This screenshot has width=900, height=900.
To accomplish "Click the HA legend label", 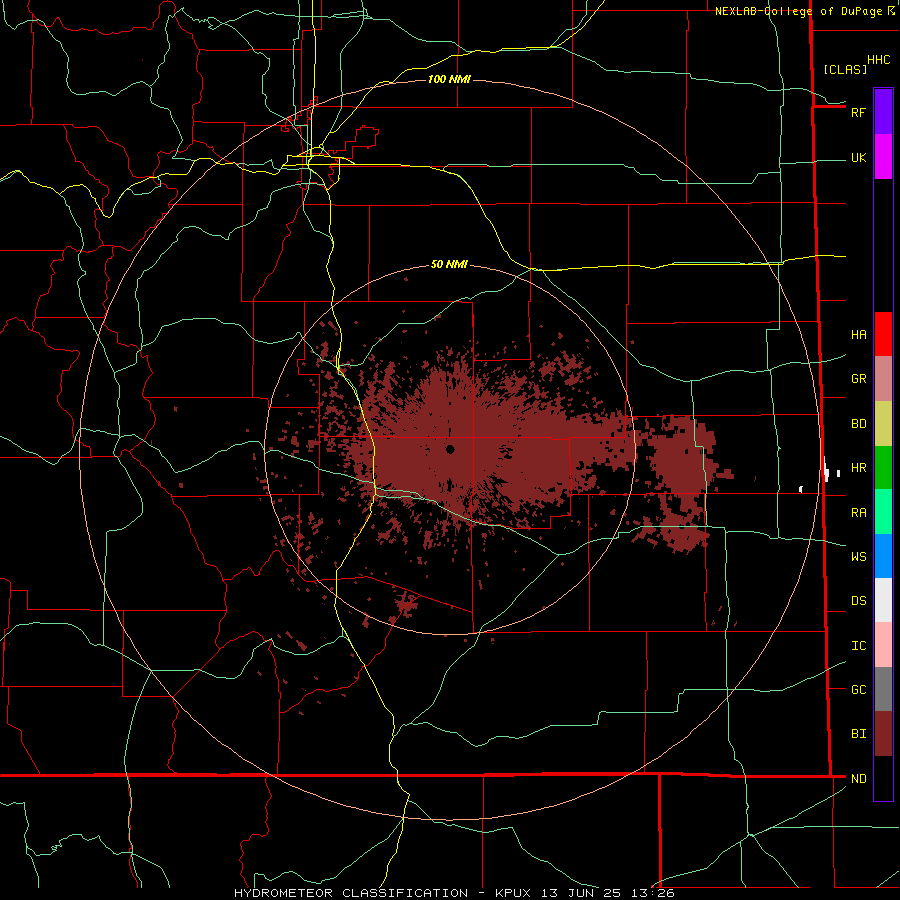I will [x=858, y=335].
